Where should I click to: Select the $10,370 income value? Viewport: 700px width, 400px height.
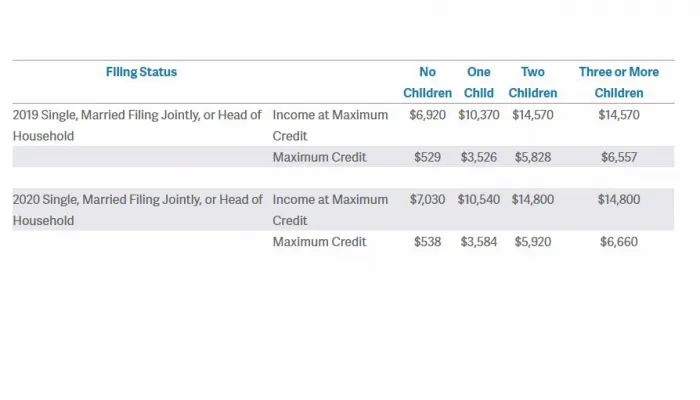[x=479, y=115]
